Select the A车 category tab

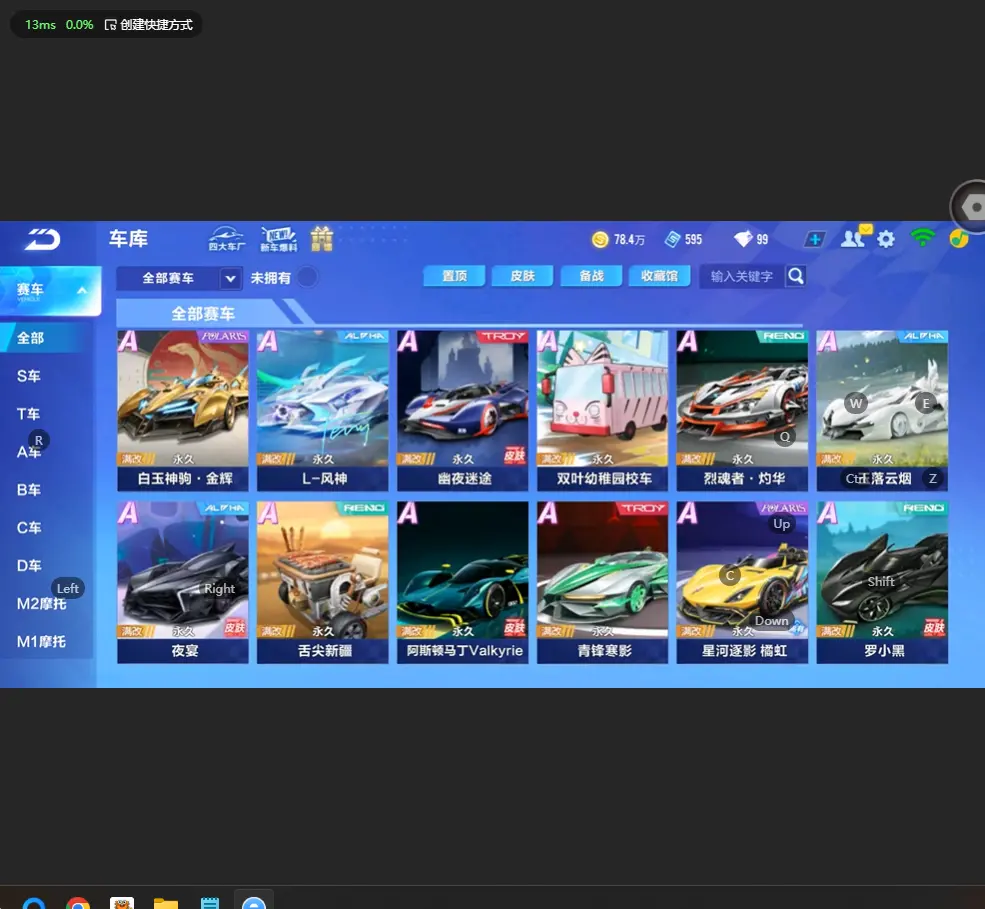click(29, 452)
